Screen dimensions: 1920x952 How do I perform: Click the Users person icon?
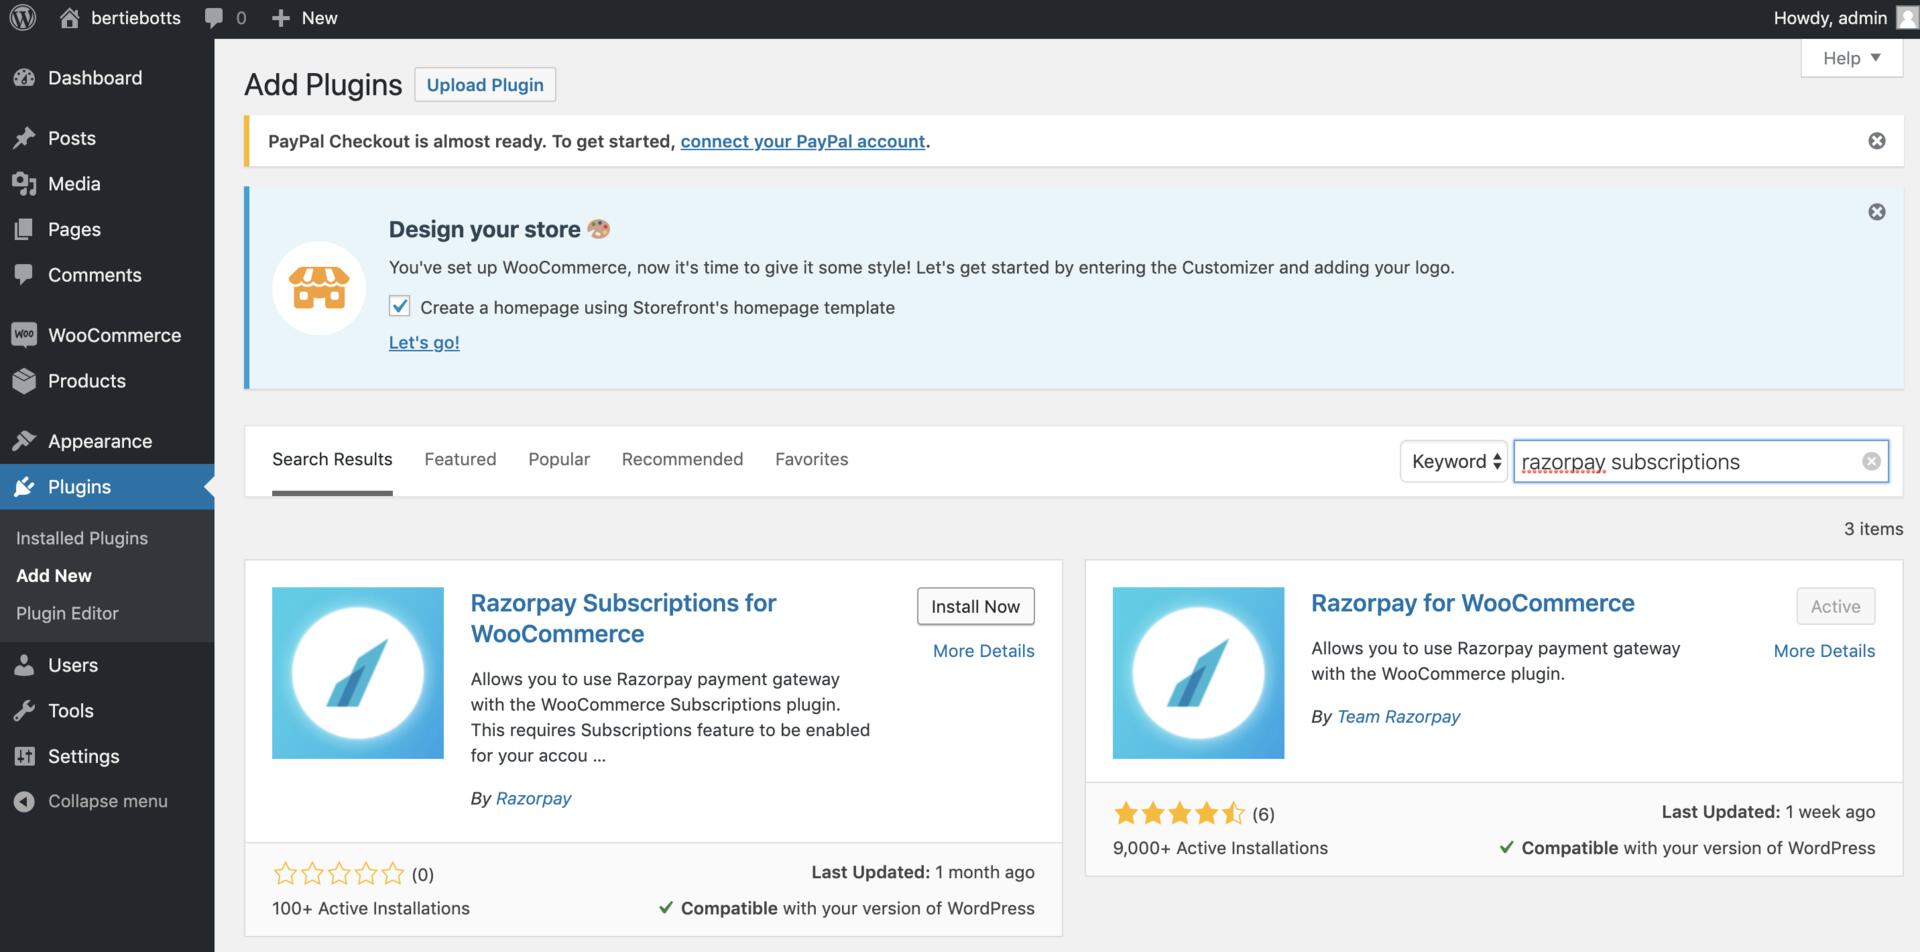click(x=24, y=665)
